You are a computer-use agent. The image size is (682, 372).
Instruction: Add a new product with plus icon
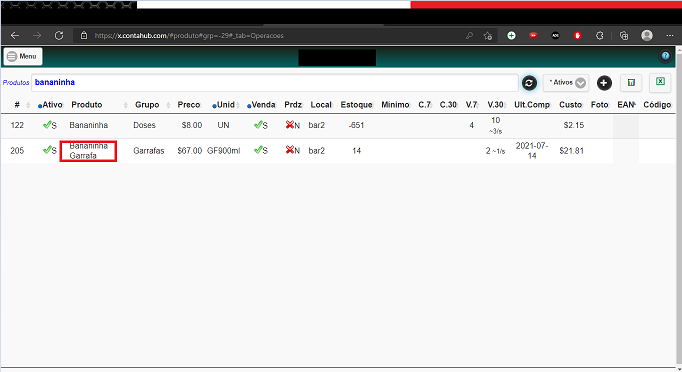604,83
